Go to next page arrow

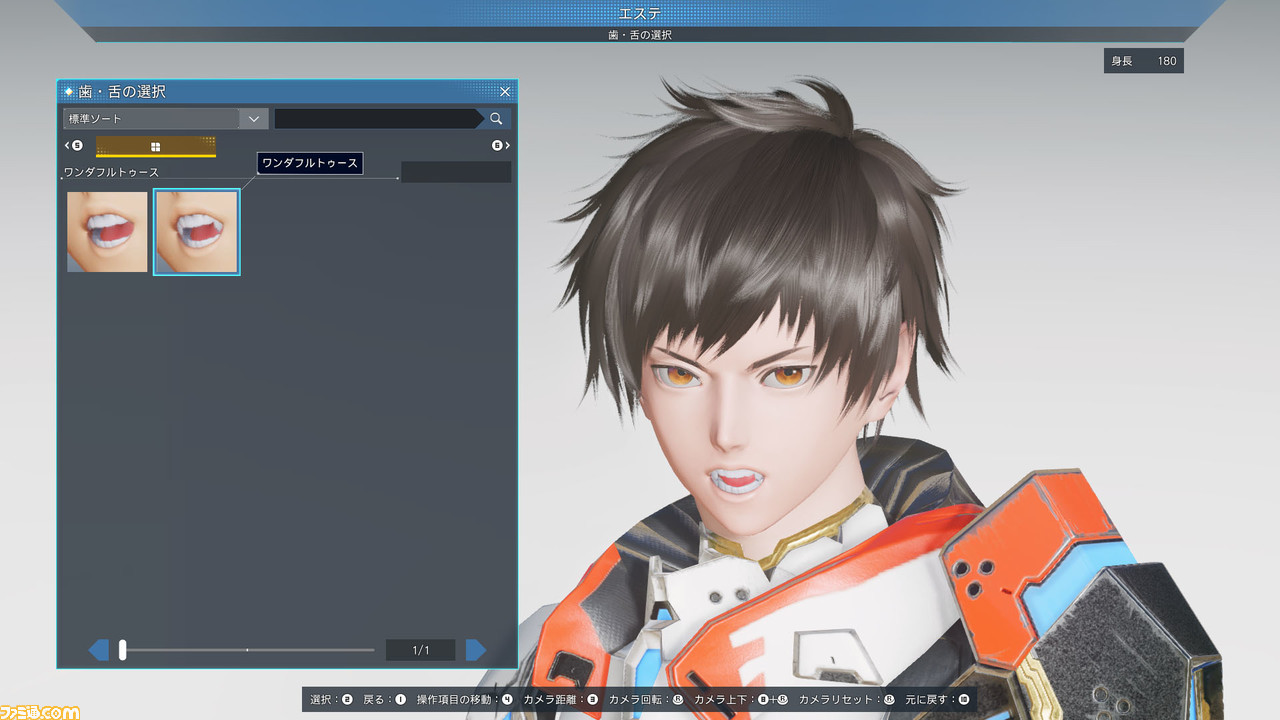click(x=476, y=650)
